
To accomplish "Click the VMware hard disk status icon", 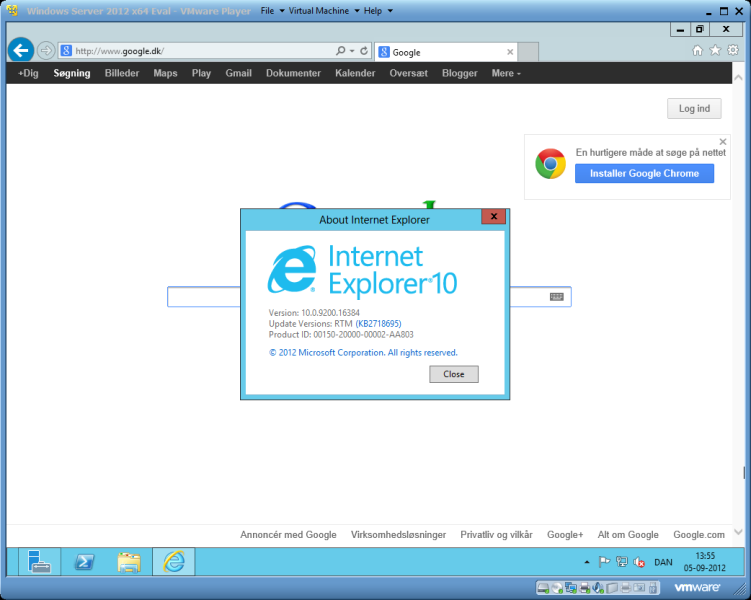I will pyautogui.click(x=543, y=588).
